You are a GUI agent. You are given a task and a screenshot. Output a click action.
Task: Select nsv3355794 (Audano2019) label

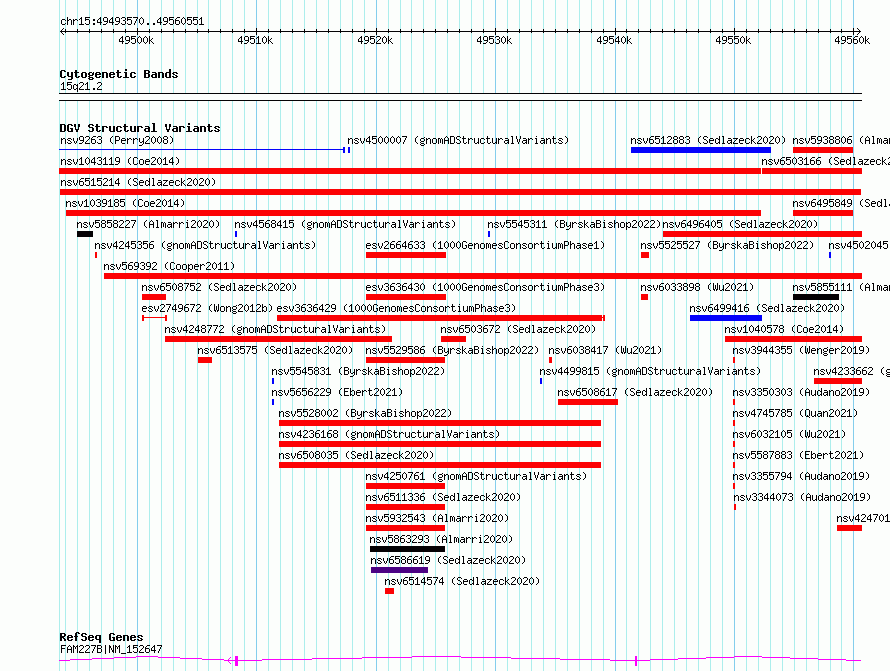click(801, 476)
